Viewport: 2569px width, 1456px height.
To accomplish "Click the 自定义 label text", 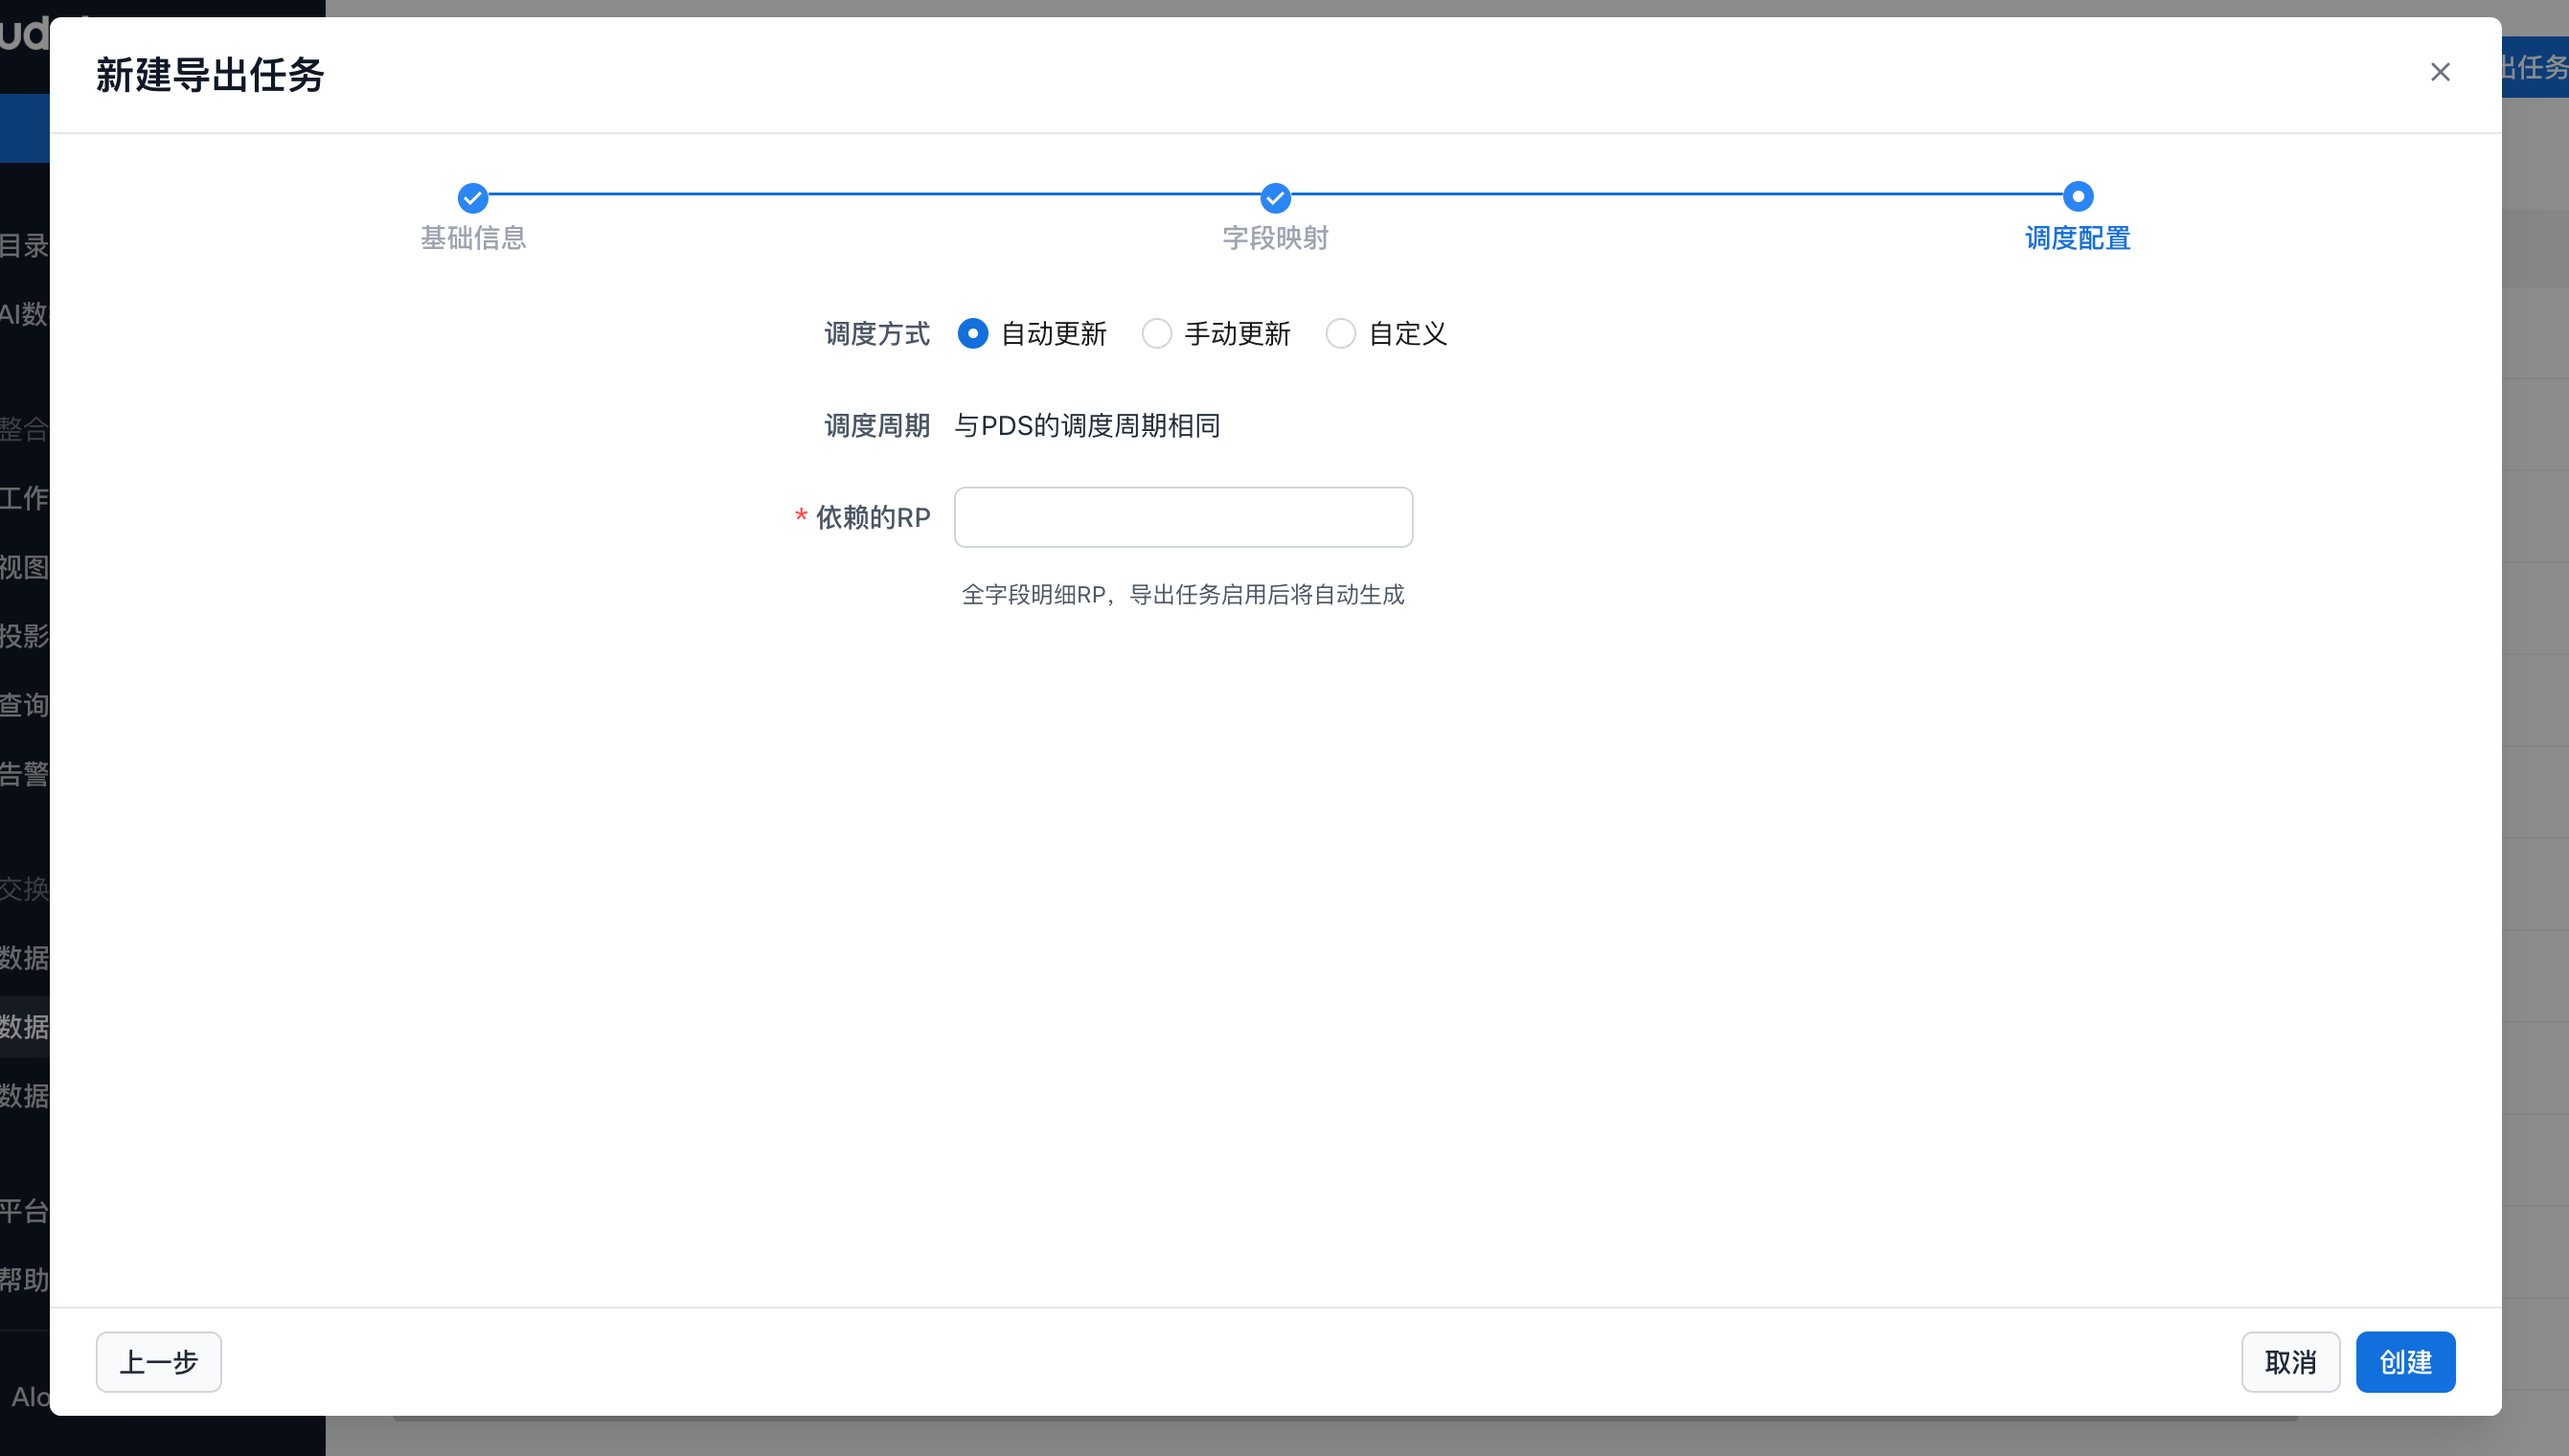I will click(1407, 334).
